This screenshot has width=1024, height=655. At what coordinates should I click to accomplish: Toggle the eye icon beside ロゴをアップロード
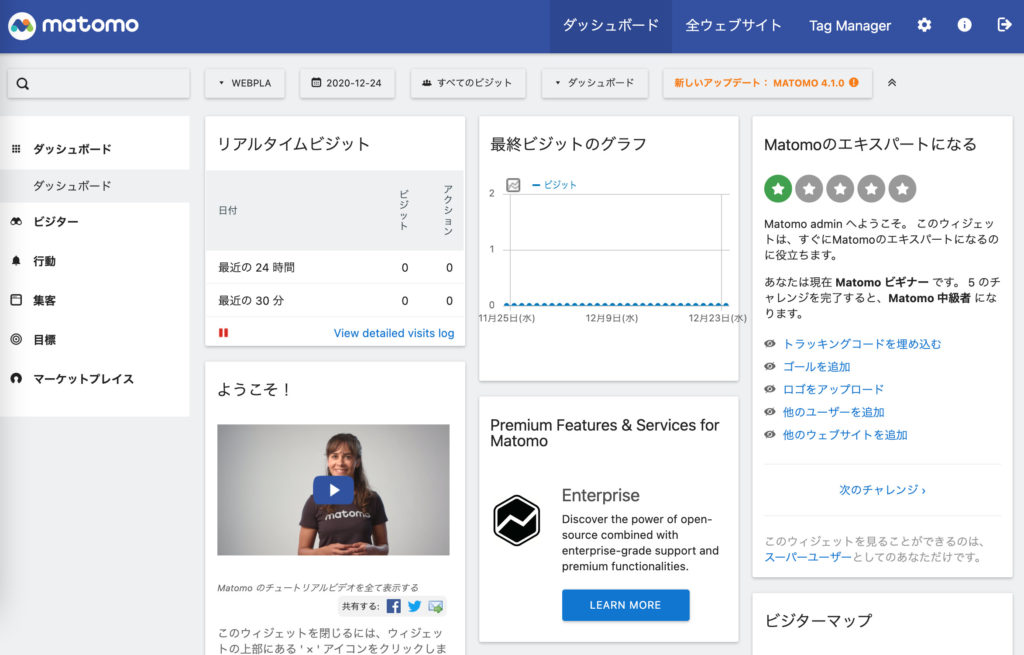pyautogui.click(x=770, y=389)
